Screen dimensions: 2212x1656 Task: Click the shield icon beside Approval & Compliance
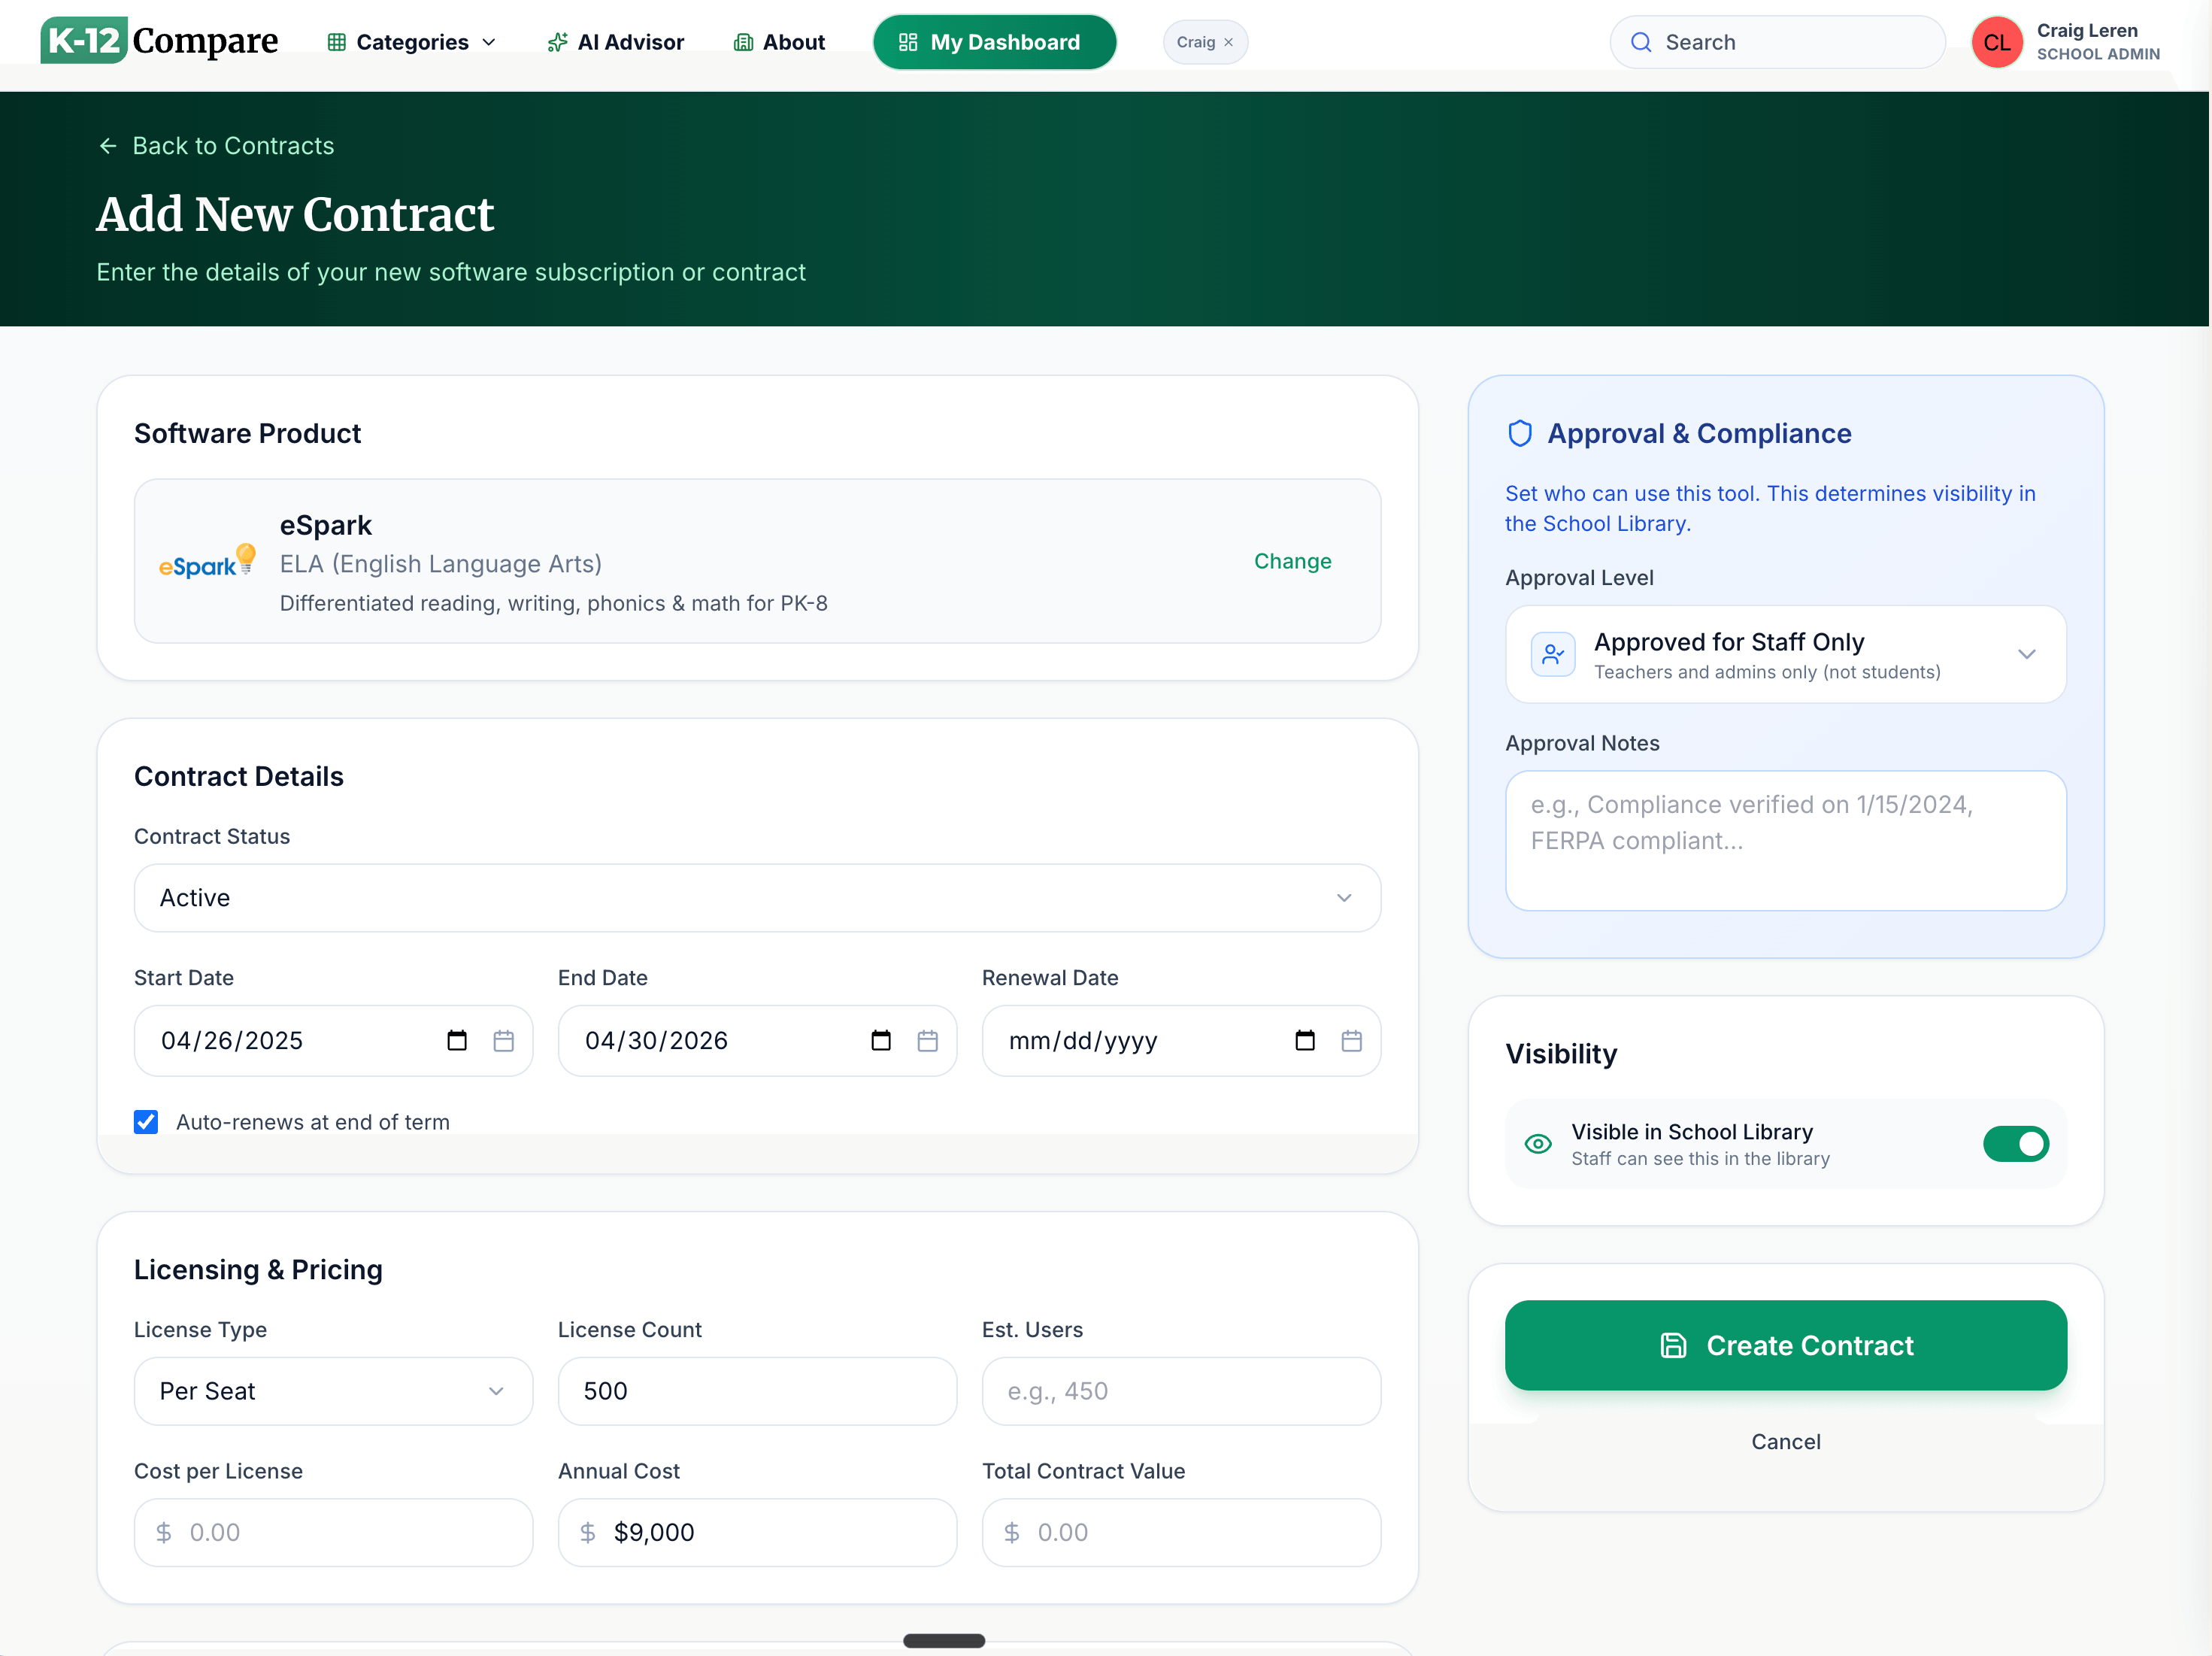1520,433
